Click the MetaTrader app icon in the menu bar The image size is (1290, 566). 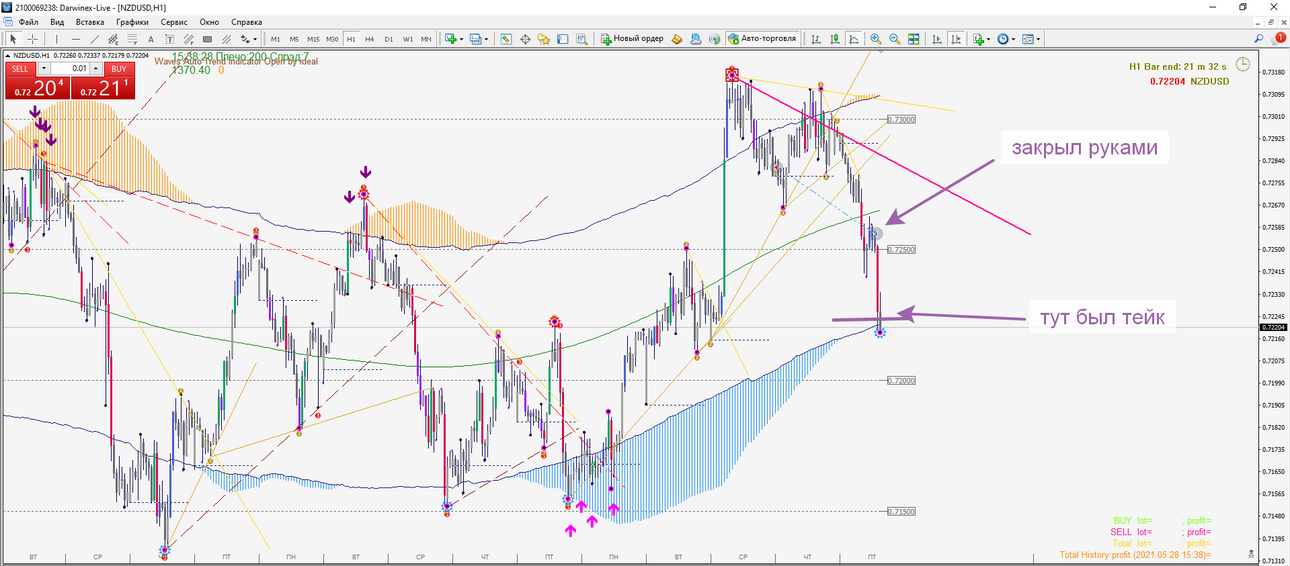[x=9, y=21]
